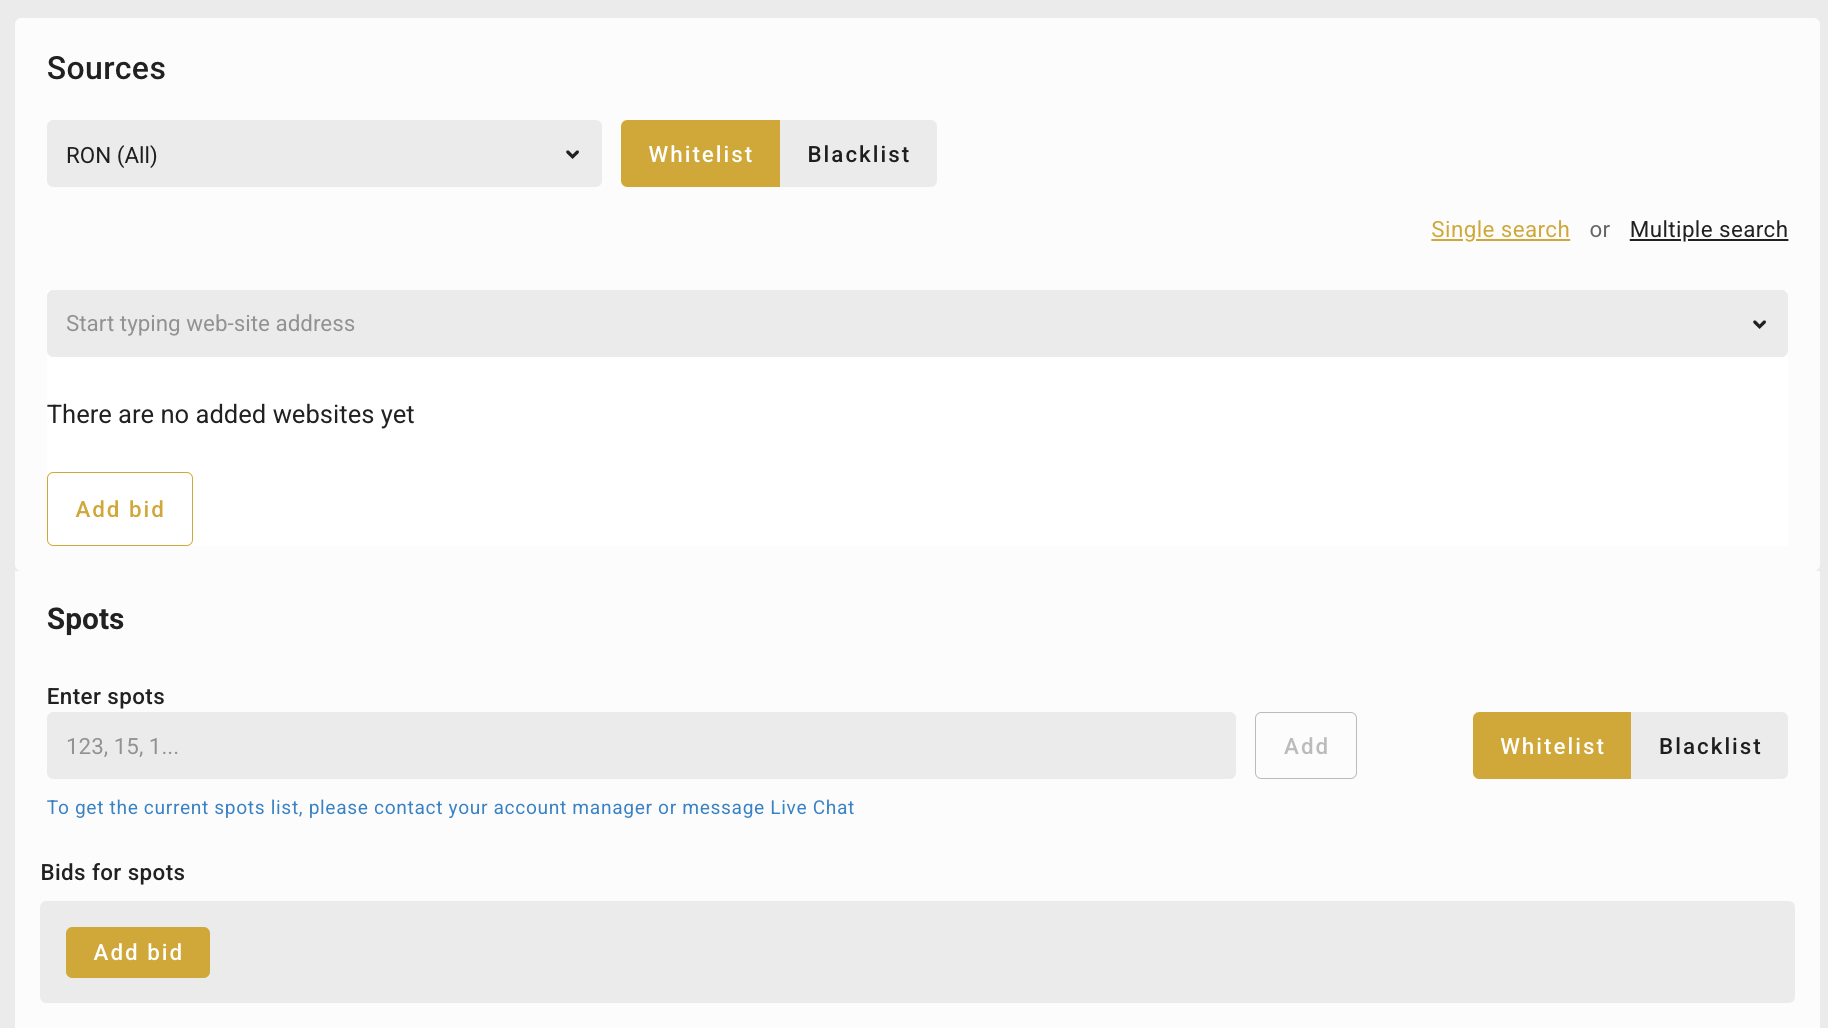Viewport: 1828px width, 1028px height.
Task: Click the Spots section heading
Action: coord(86,619)
